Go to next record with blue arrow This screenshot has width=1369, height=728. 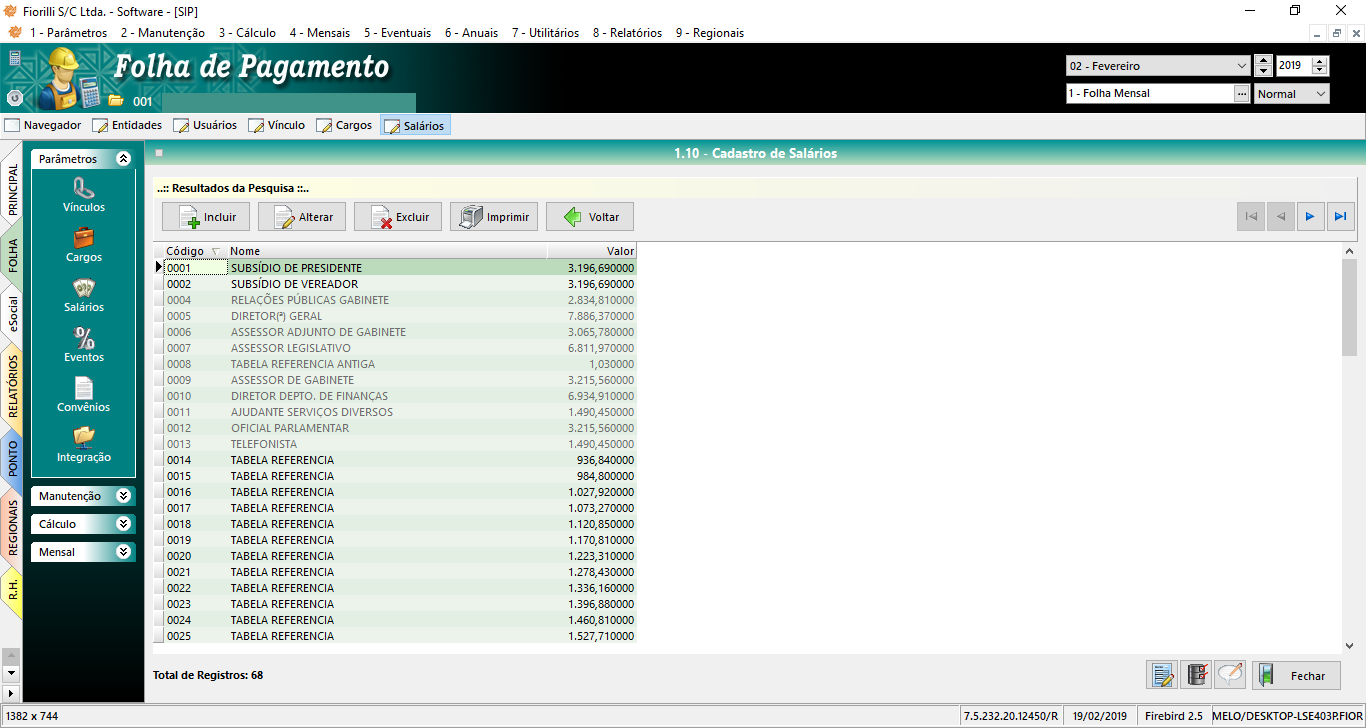click(x=1310, y=217)
